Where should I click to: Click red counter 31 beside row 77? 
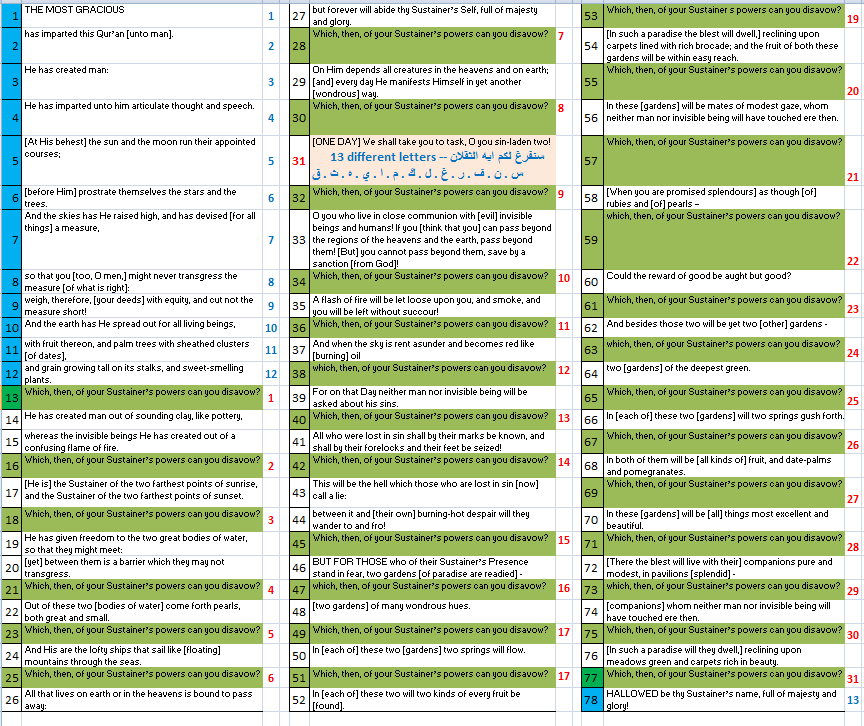852,679
